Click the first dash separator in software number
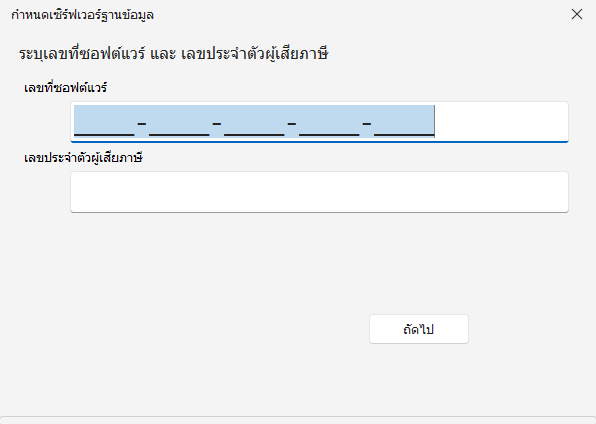 click(x=142, y=123)
